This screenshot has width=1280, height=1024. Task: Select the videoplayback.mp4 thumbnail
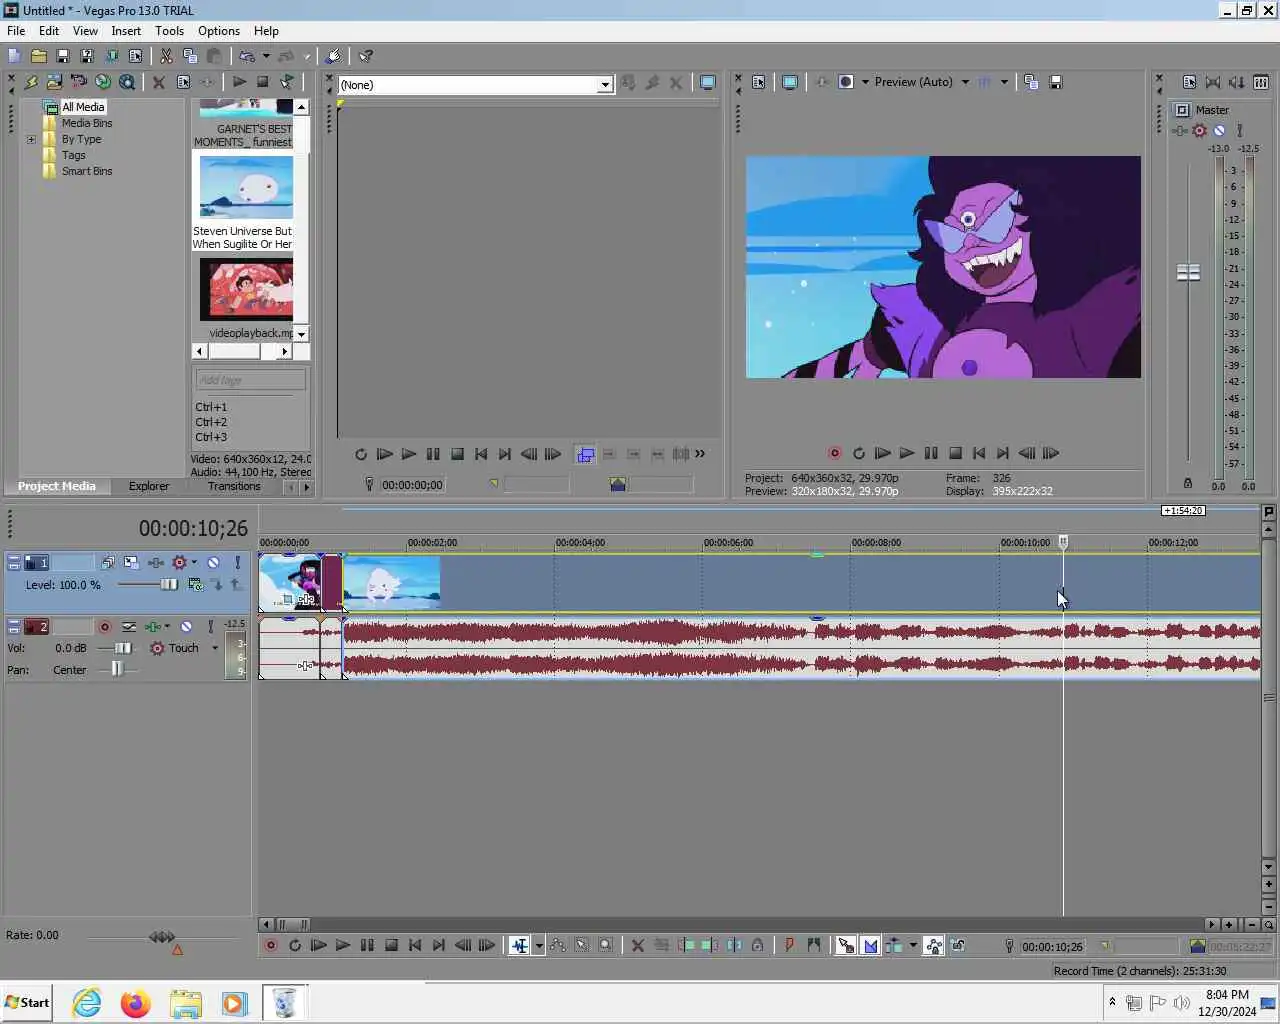point(246,289)
